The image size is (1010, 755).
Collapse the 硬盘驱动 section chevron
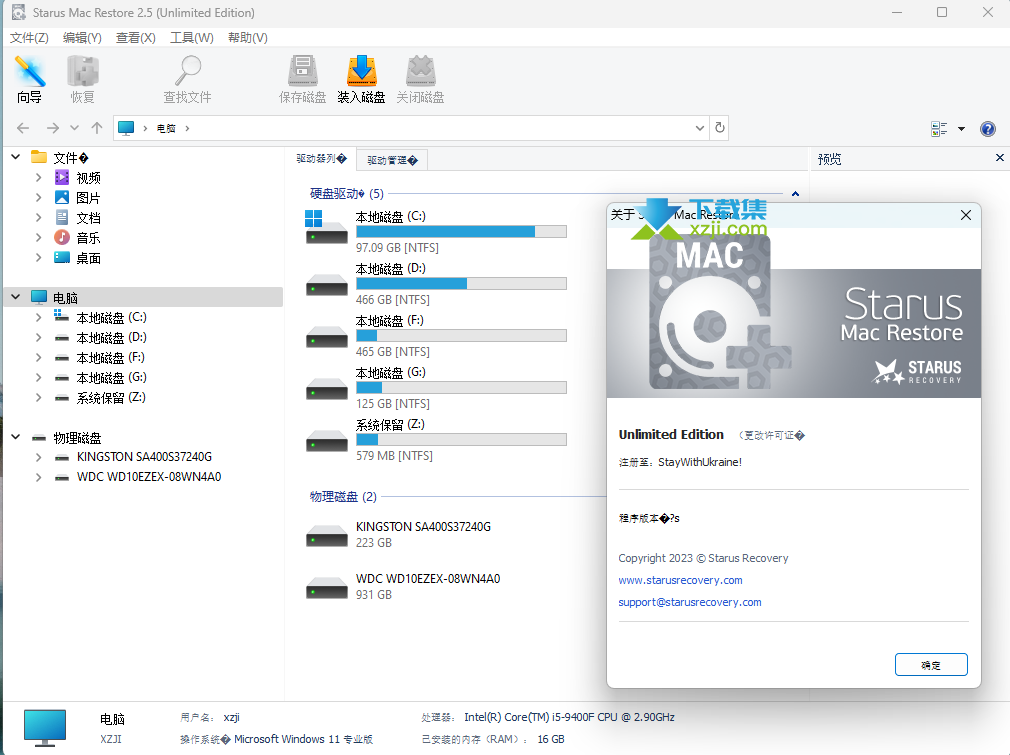tap(795, 194)
